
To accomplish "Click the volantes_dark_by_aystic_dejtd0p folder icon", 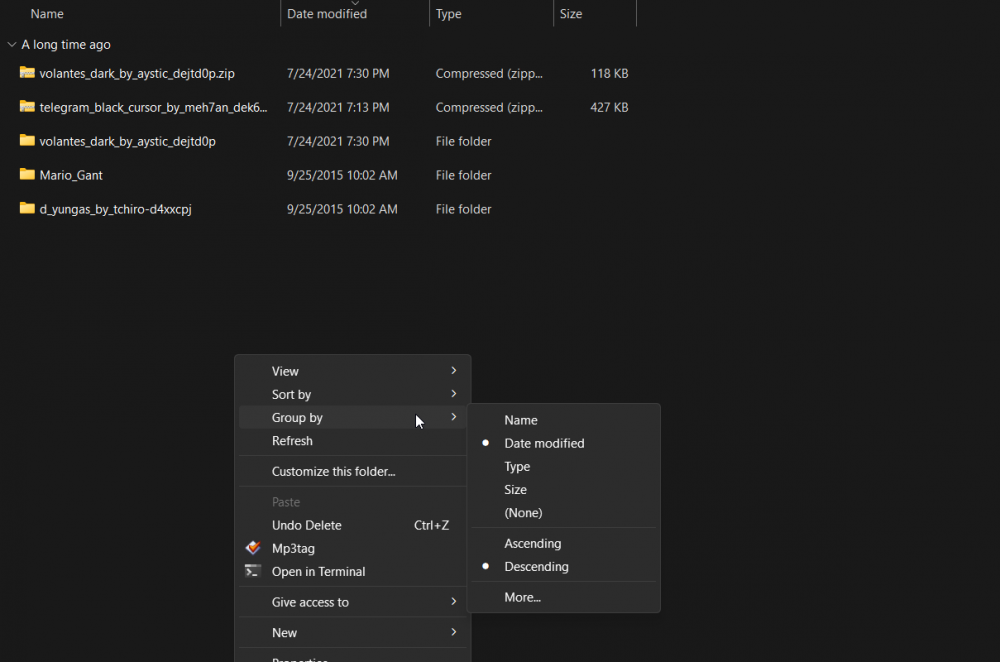I will pyautogui.click(x=25, y=141).
